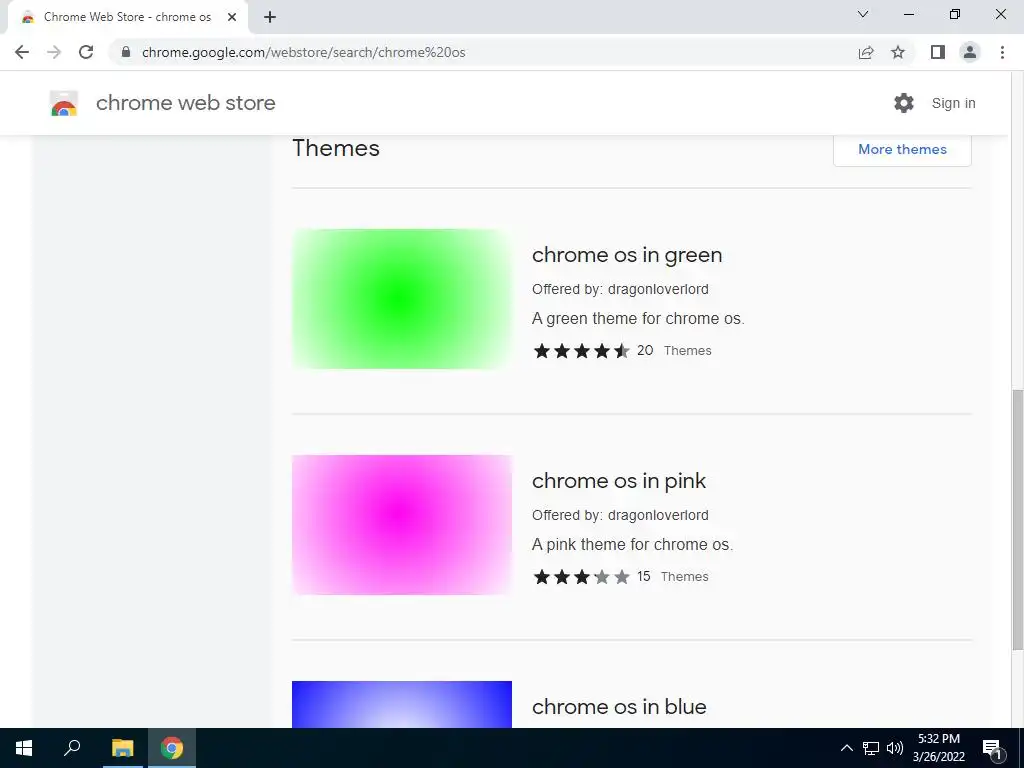The height and width of the screenshot is (768, 1024).
Task: Show hidden system tray icons
Action: click(846, 748)
